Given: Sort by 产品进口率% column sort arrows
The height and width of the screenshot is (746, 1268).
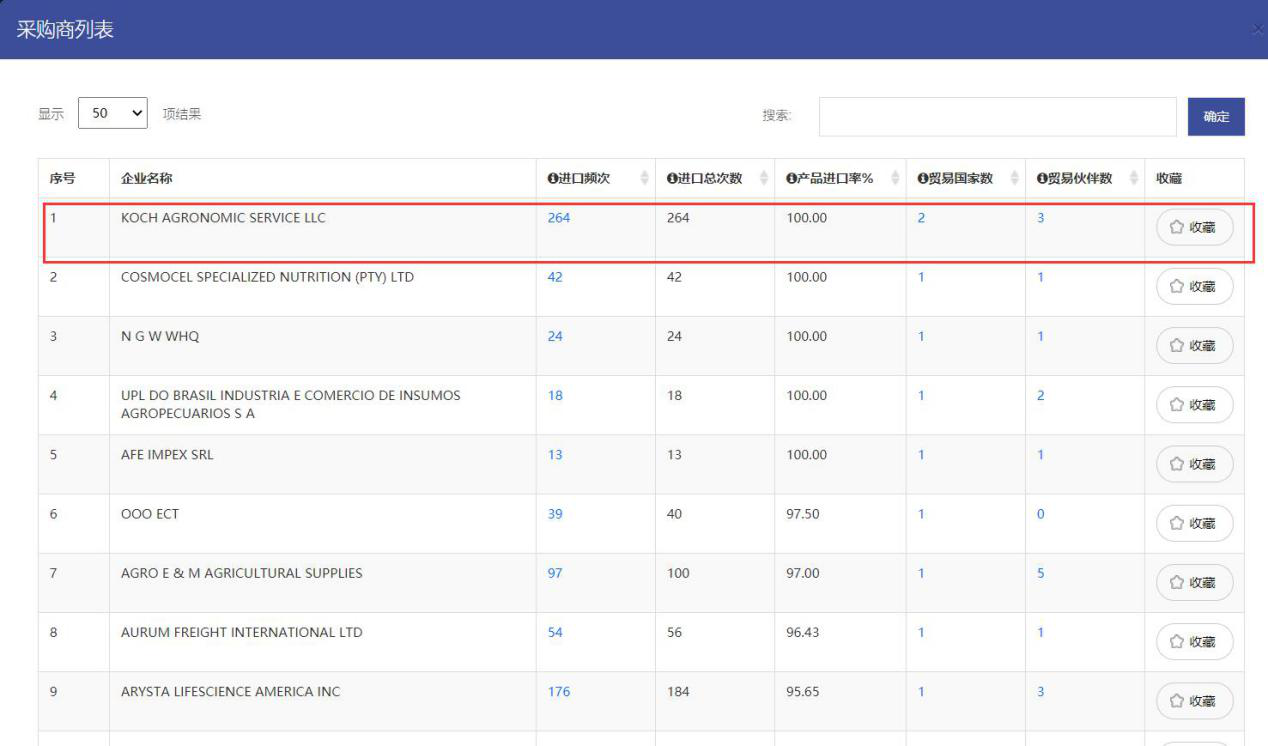Looking at the screenshot, I should point(895,179).
